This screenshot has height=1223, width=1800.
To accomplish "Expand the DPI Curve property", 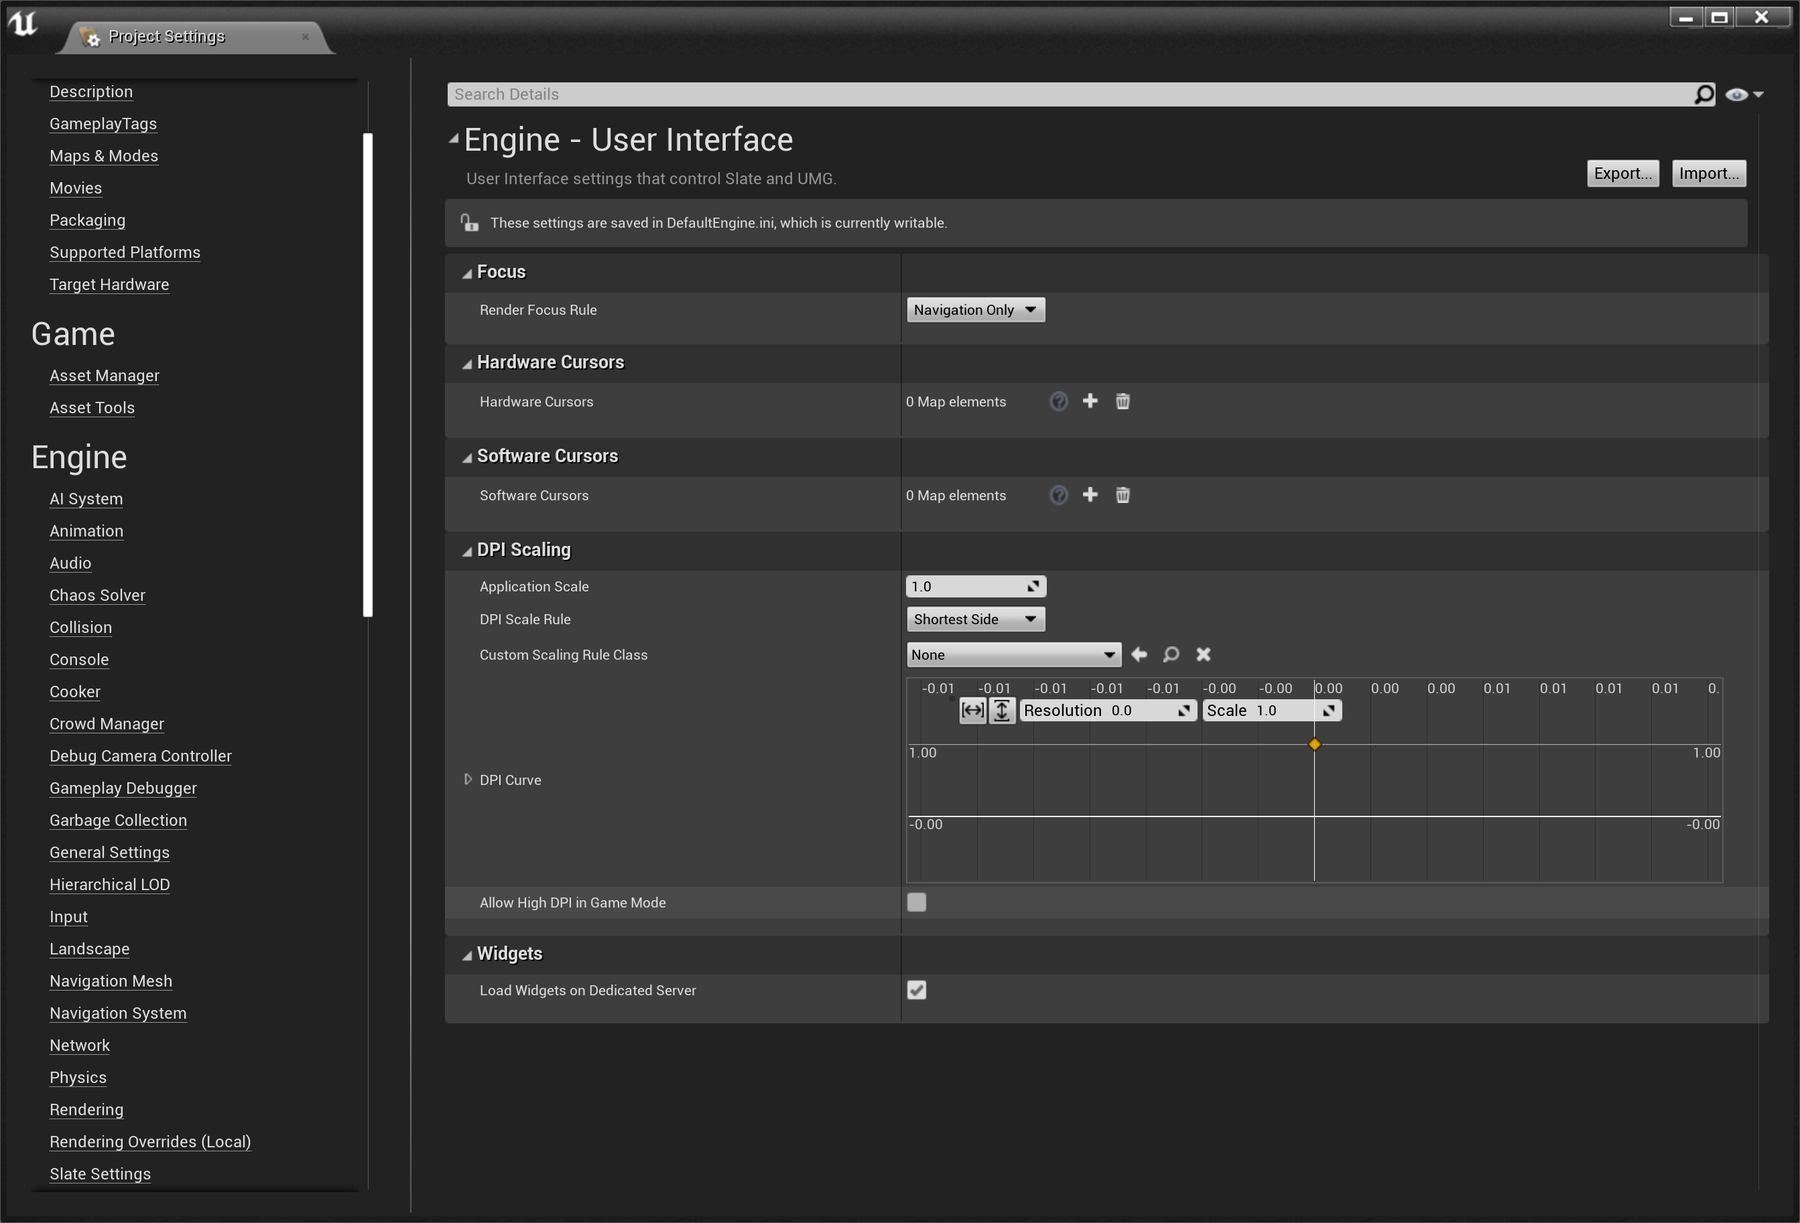I will click(467, 779).
